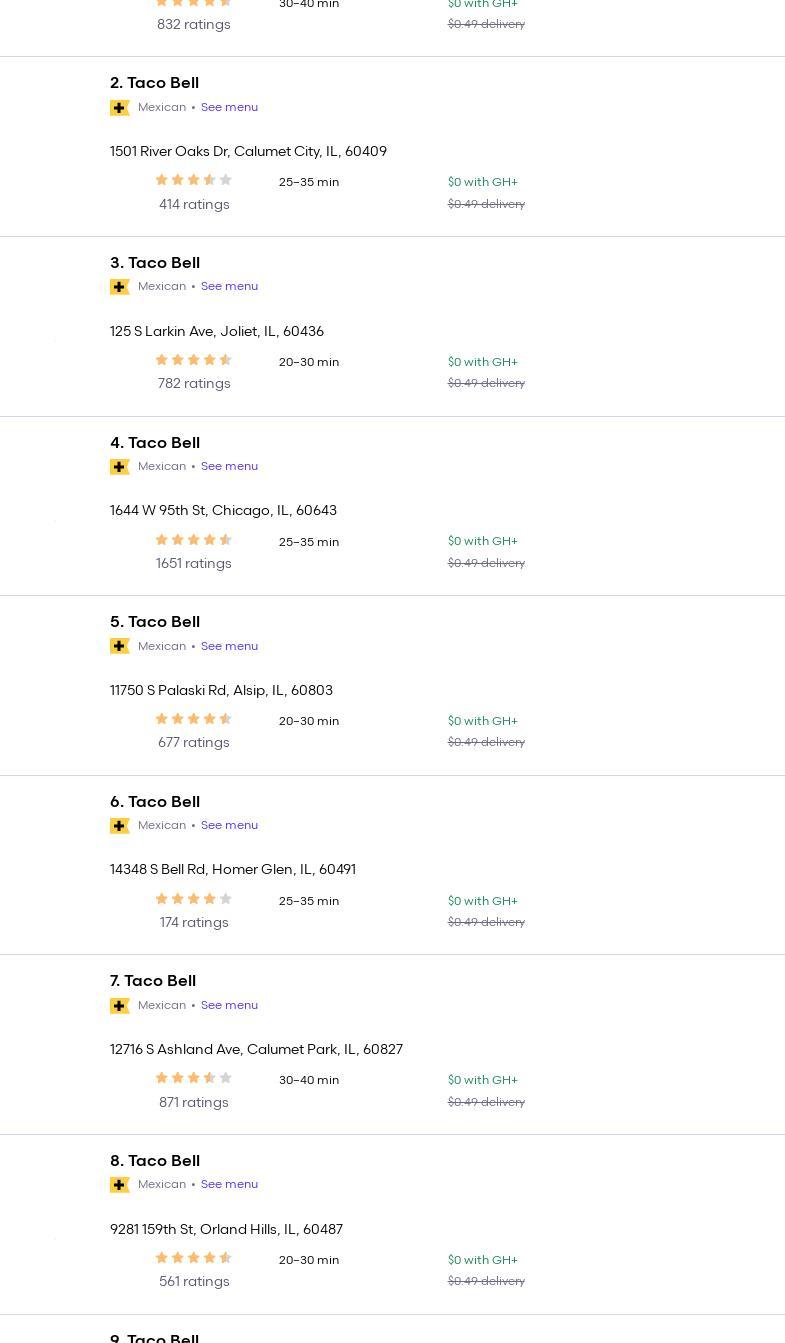This screenshot has width=785, height=1343.
Task: View the menu for the Alsip Taco Bell
Action: (x=229, y=646)
